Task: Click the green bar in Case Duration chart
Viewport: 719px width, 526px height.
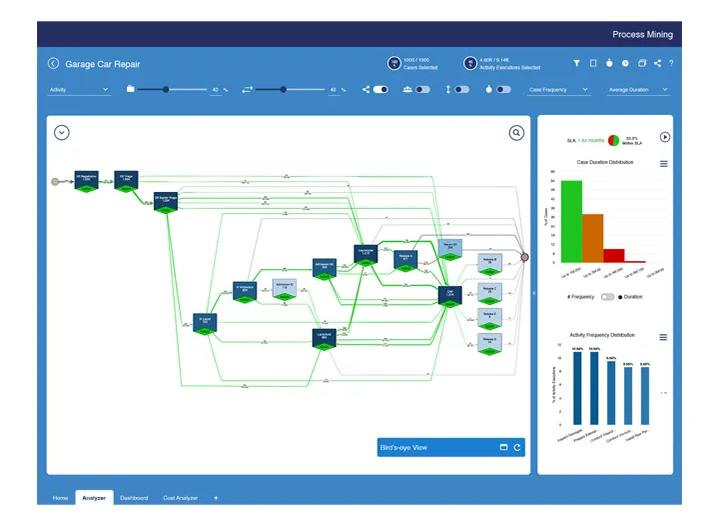Action: [571, 221]
